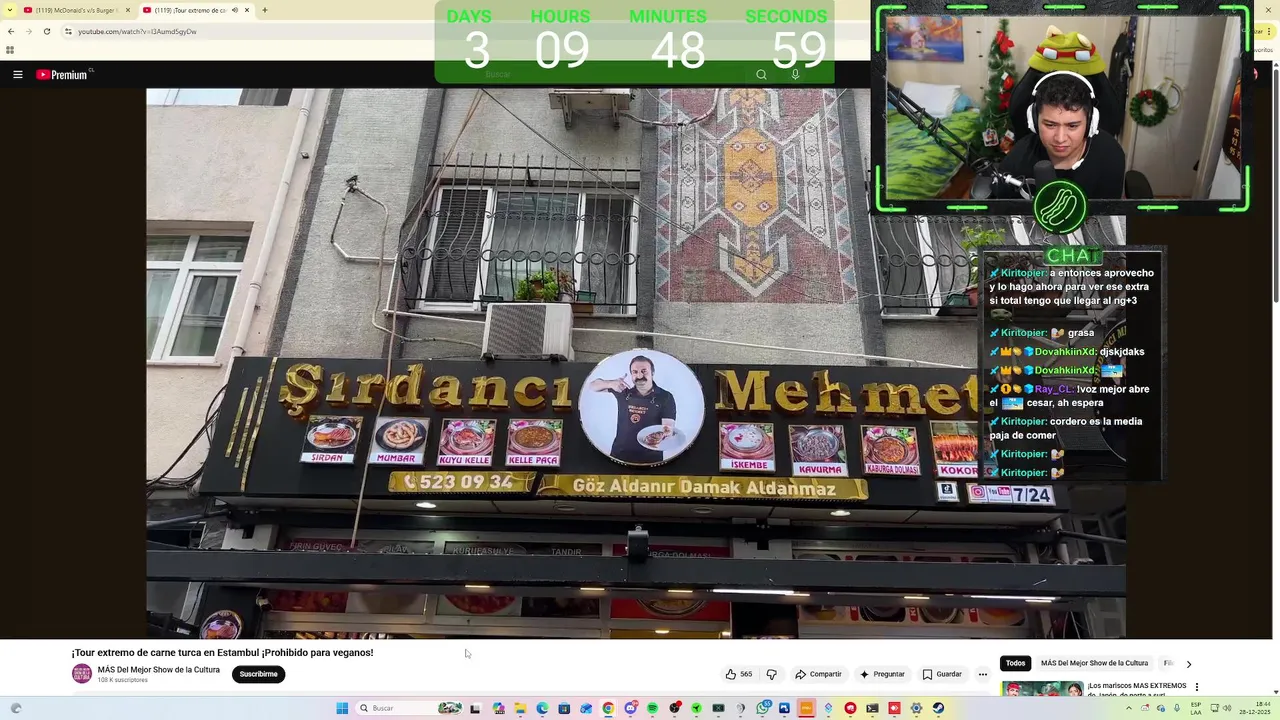Screen dimensions: 1280x720
Task: Subscribe with the Suscribirme button
Action: [x=258, y=674]
